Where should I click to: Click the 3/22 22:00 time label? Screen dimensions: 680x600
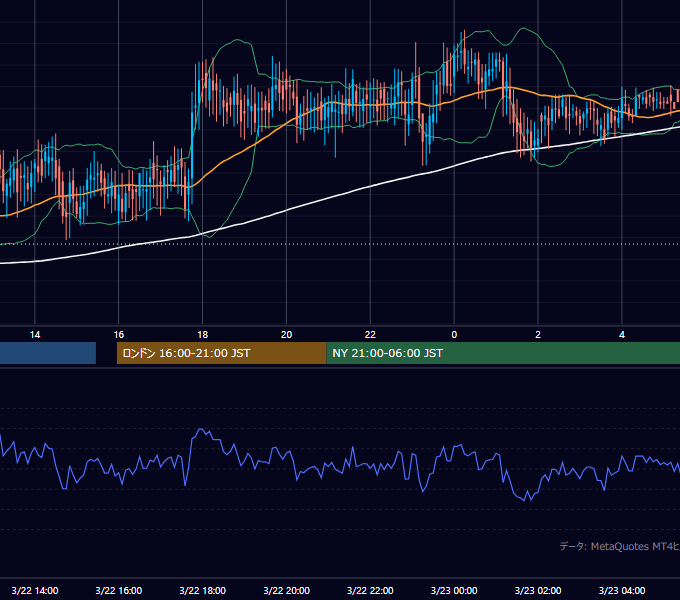coord(370,590)
